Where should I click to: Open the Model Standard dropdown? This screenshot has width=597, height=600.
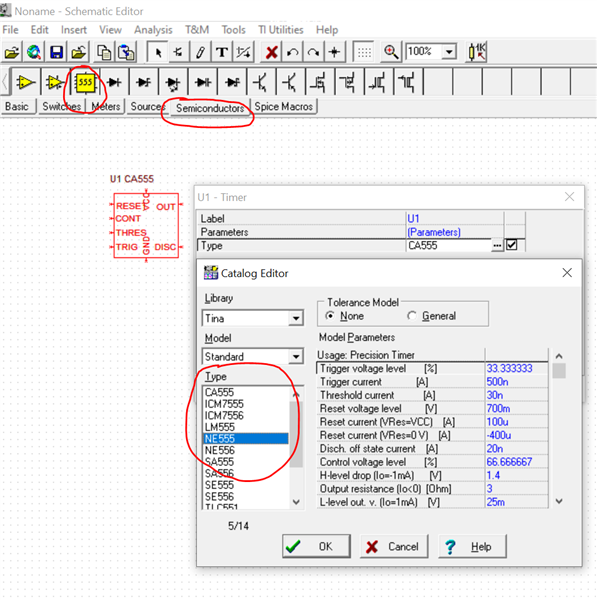pos(296,357)
